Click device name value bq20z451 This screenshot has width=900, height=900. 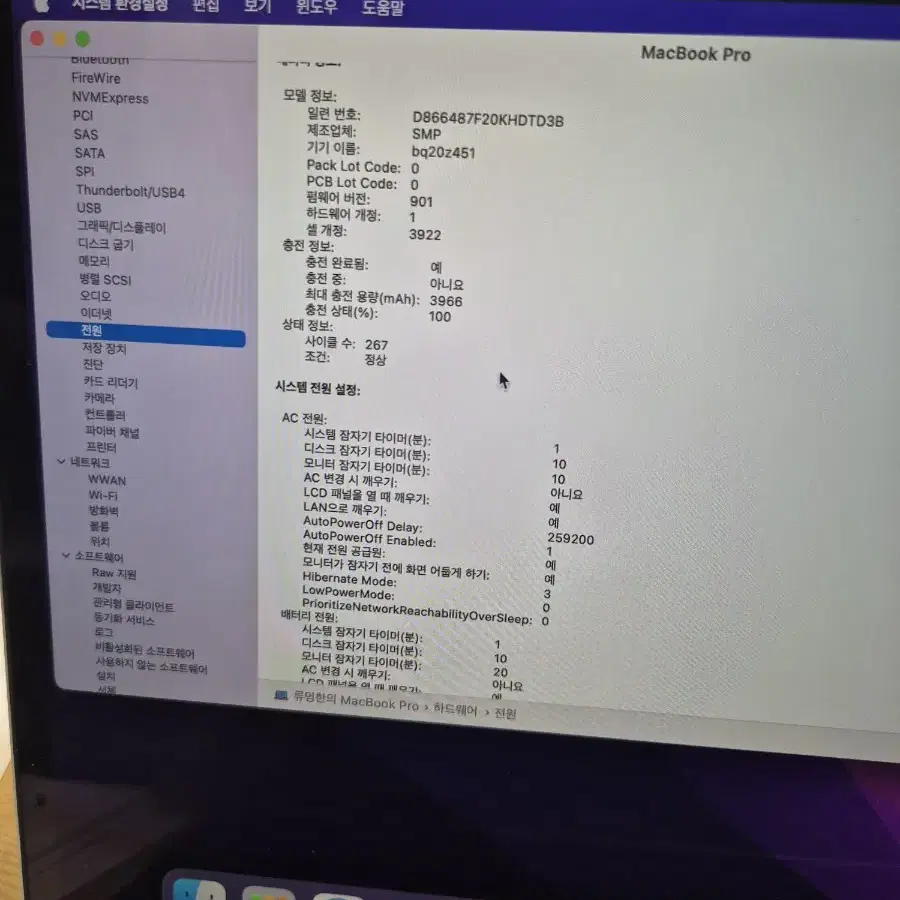(443, 153)
